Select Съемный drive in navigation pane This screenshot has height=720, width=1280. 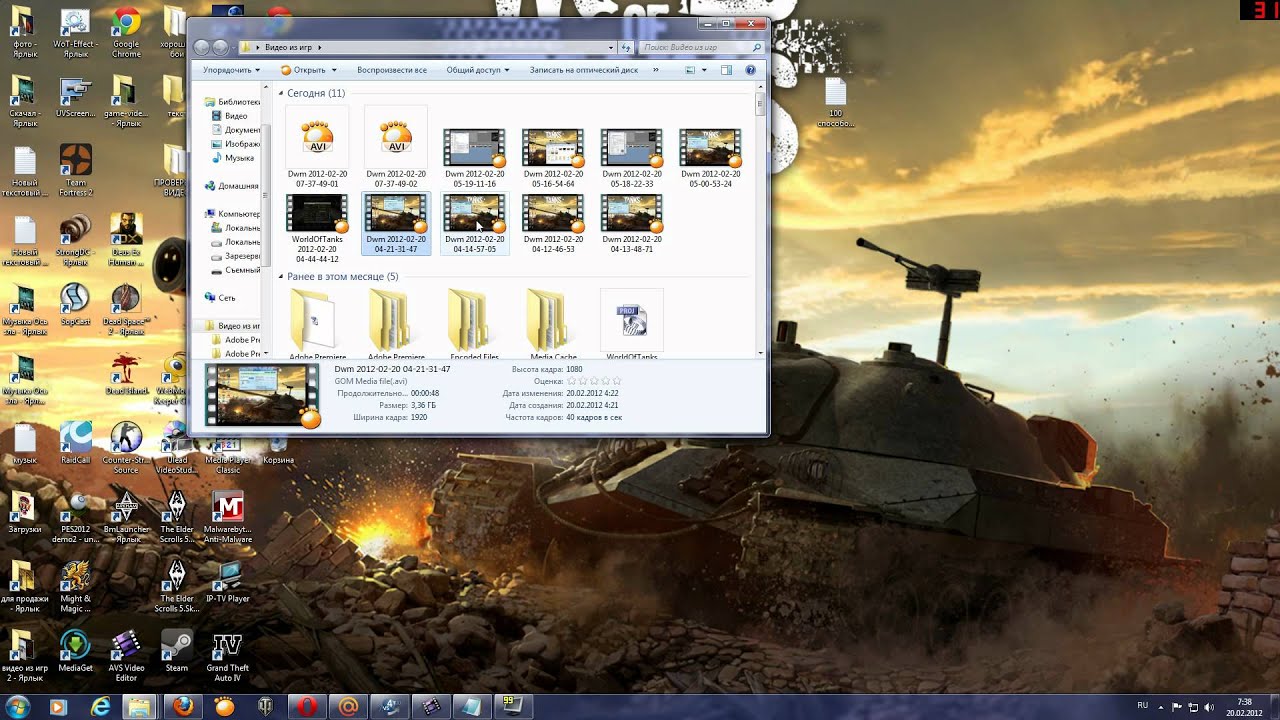click(x=236, y=270)
